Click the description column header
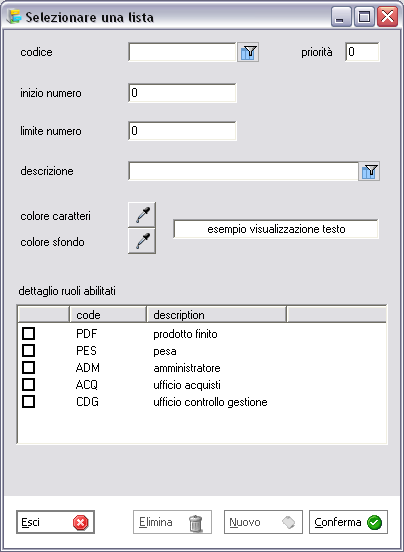Screen dimensions: 404x552 coord(216,314)
